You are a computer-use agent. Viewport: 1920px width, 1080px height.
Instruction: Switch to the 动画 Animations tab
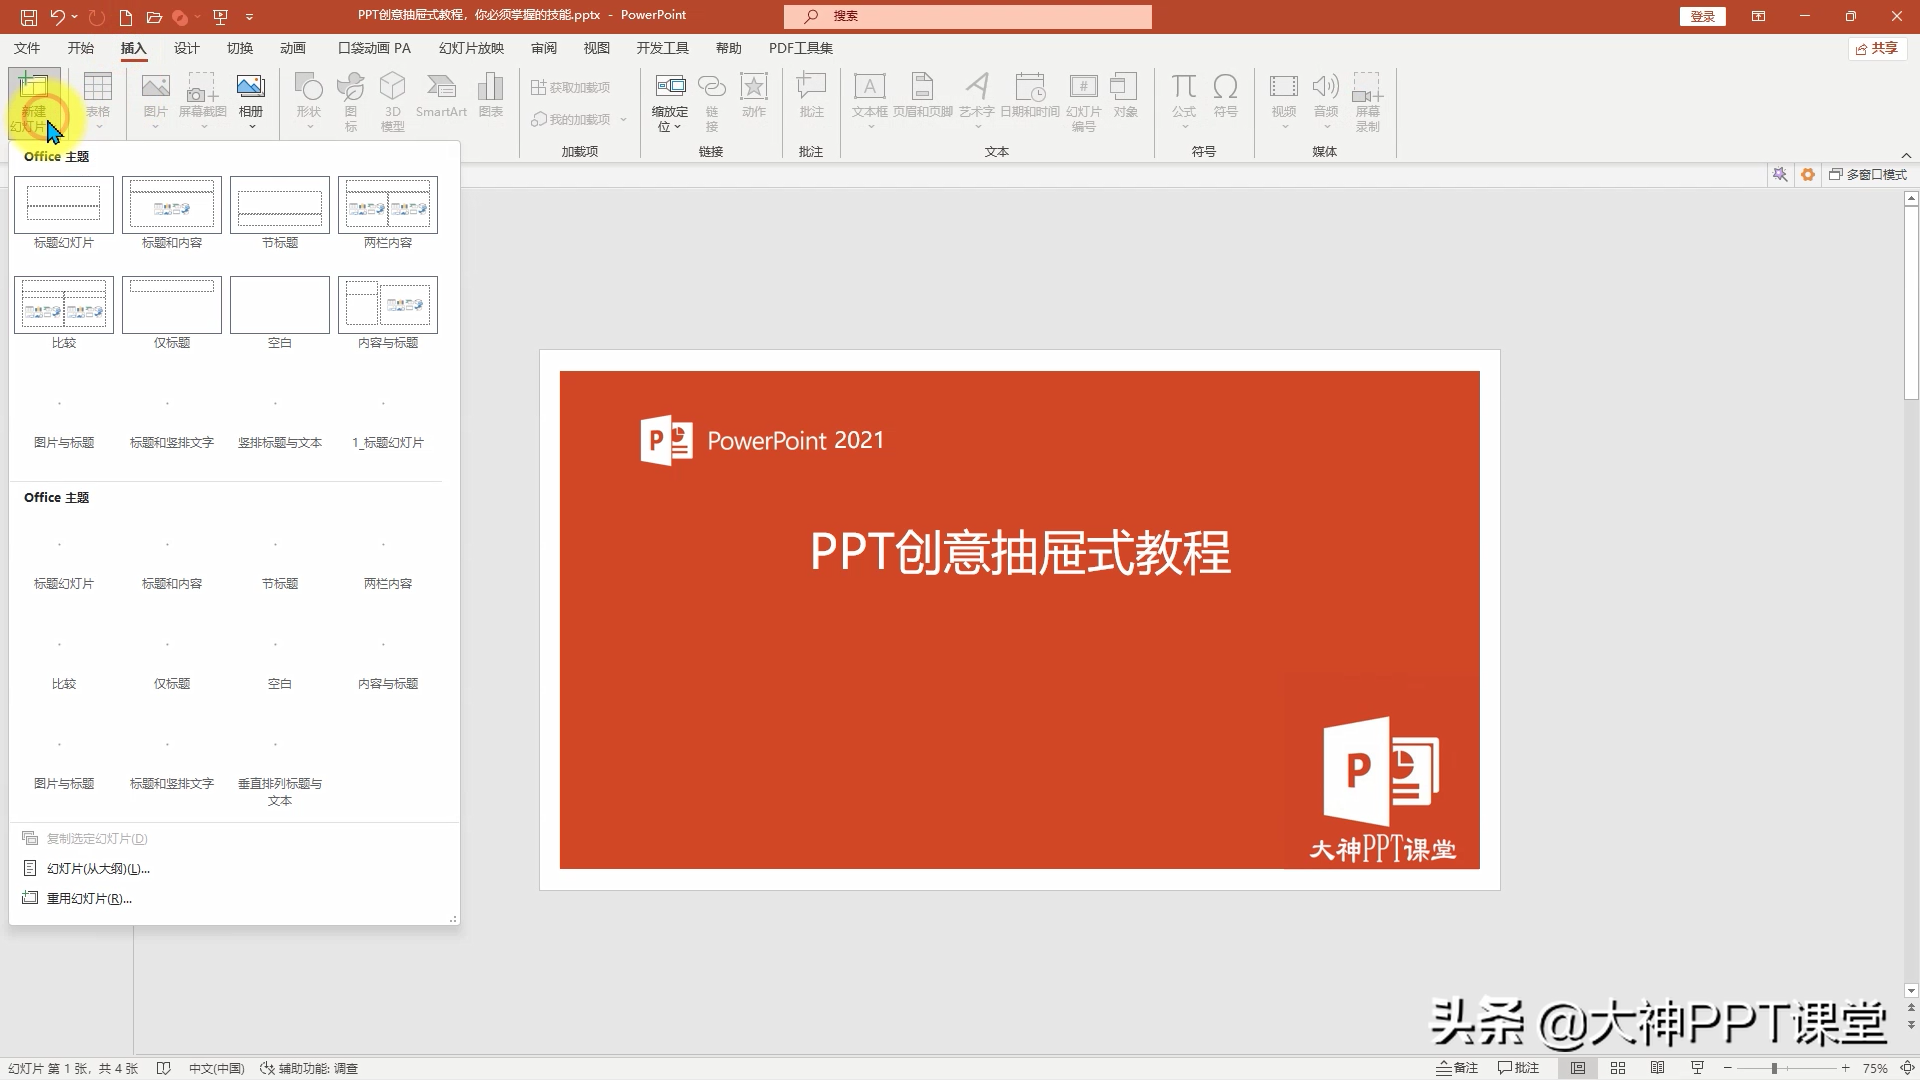tap(292, 48)
